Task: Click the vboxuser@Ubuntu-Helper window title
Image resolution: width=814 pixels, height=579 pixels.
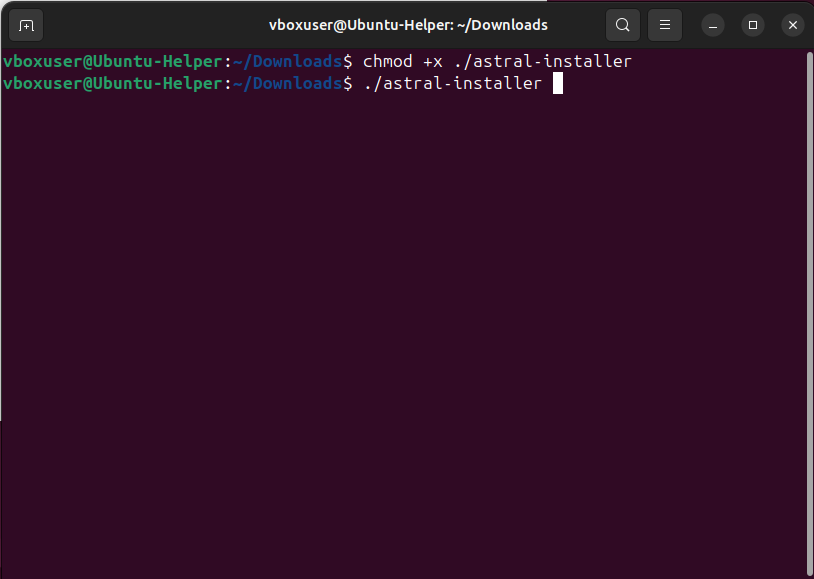Action: [408, 25]
